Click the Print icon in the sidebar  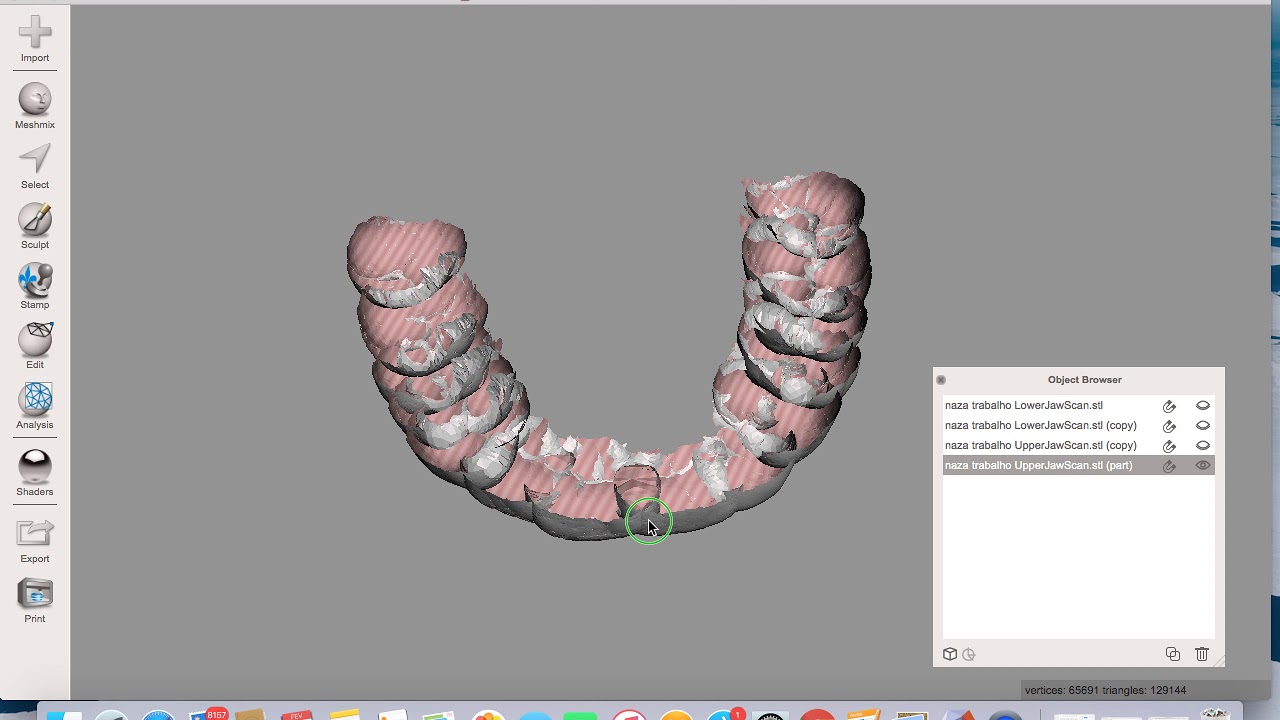[35, 601]
